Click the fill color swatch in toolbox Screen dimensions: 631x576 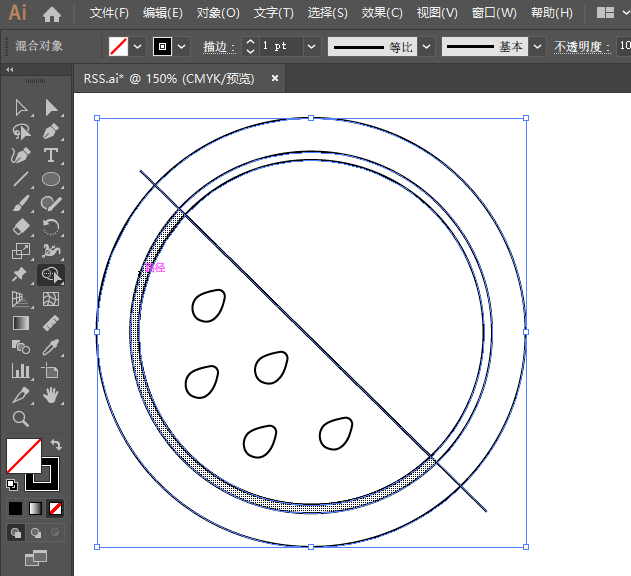click(23, 455)
